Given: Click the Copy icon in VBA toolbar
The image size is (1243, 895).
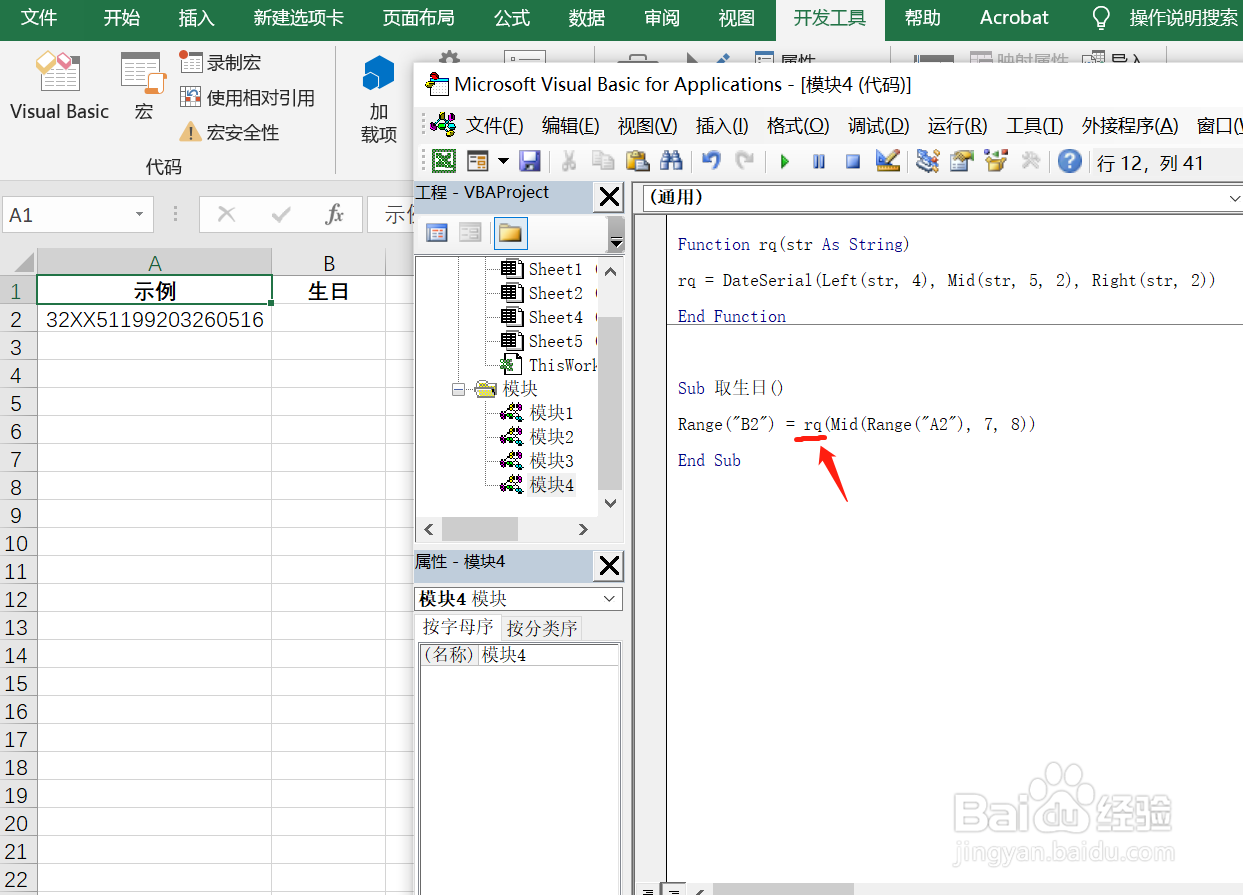Looking at the screenshot, I should pos(603,161).
